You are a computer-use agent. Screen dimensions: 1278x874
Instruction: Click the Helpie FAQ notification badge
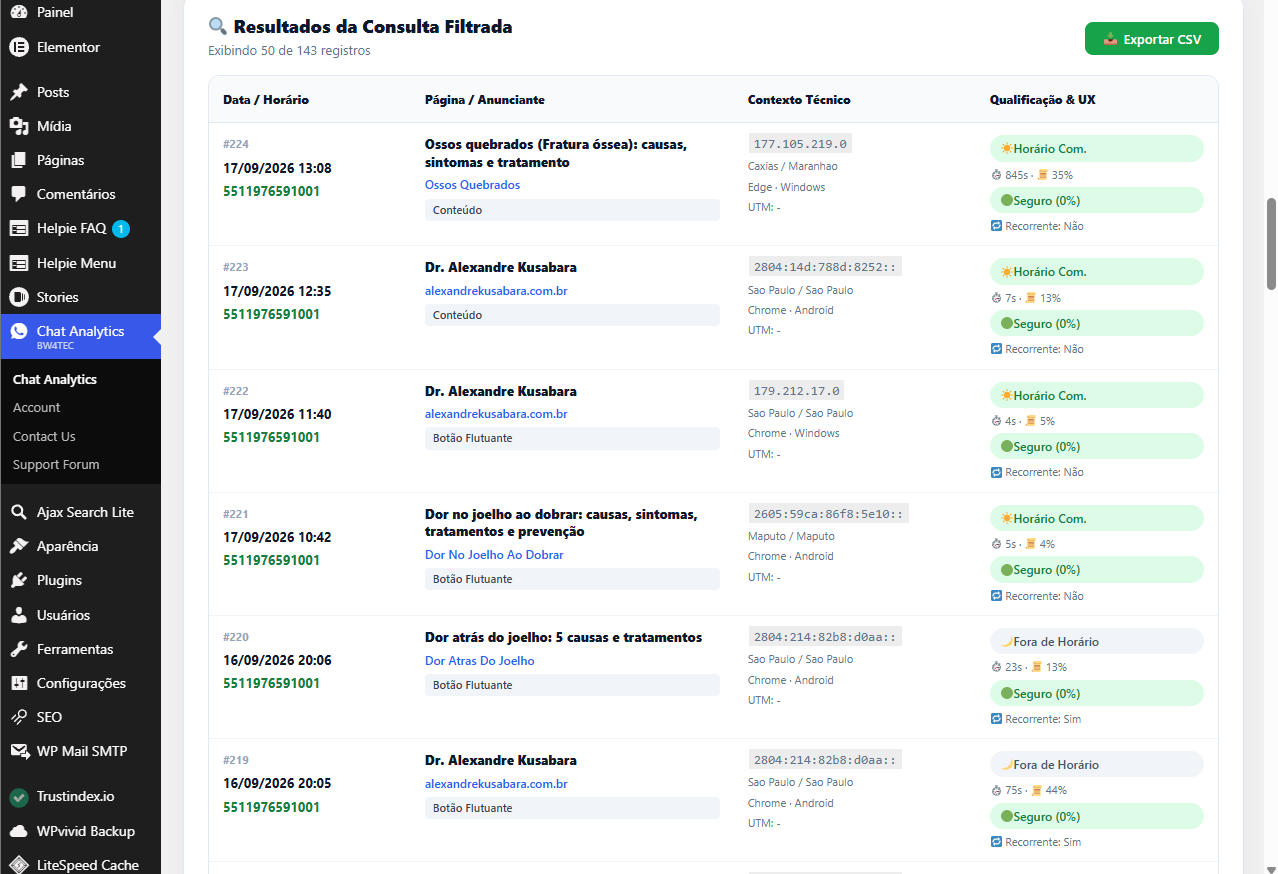[x=121, y=229]
